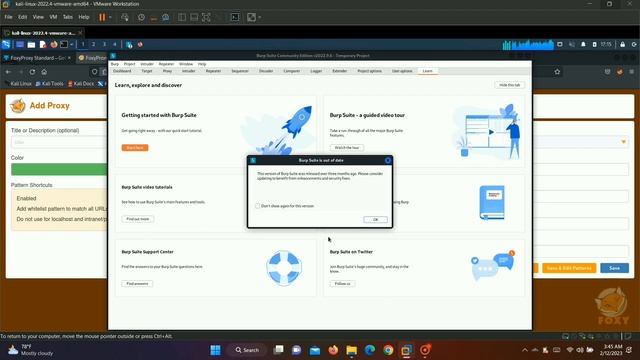Click Hide this tab button
Viewport: 640px width, 360px height.
coord(509,85)
